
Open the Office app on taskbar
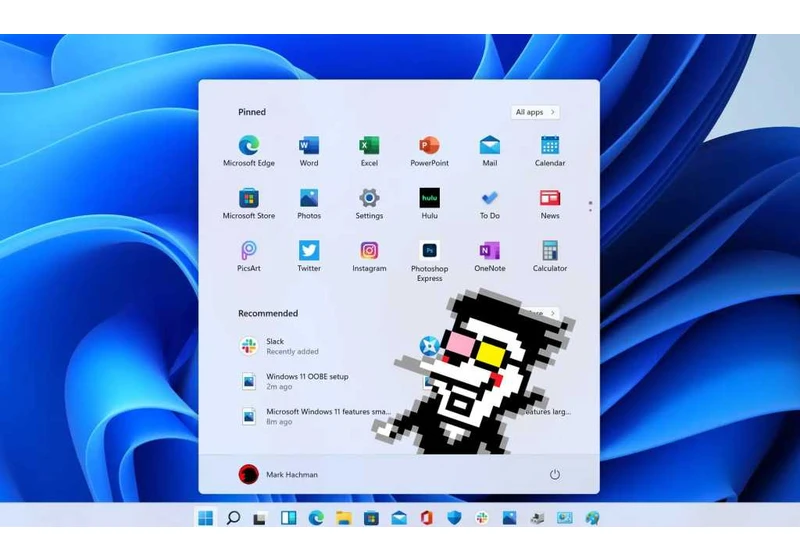pyautogui.click(x=427, y=518)
